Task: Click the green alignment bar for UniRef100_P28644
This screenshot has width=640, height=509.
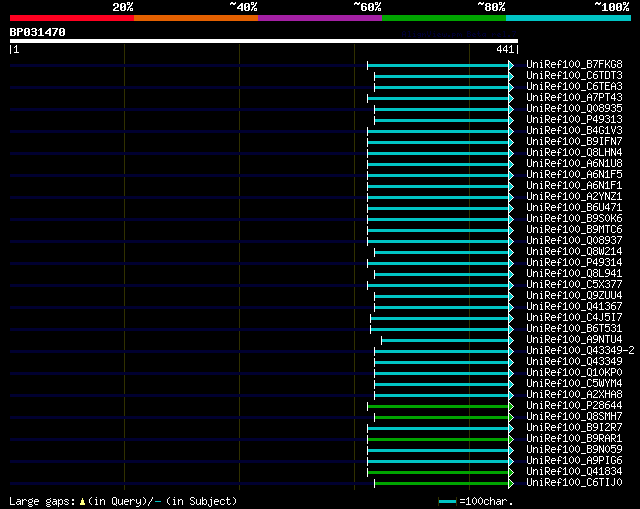Action: point(438,407)
